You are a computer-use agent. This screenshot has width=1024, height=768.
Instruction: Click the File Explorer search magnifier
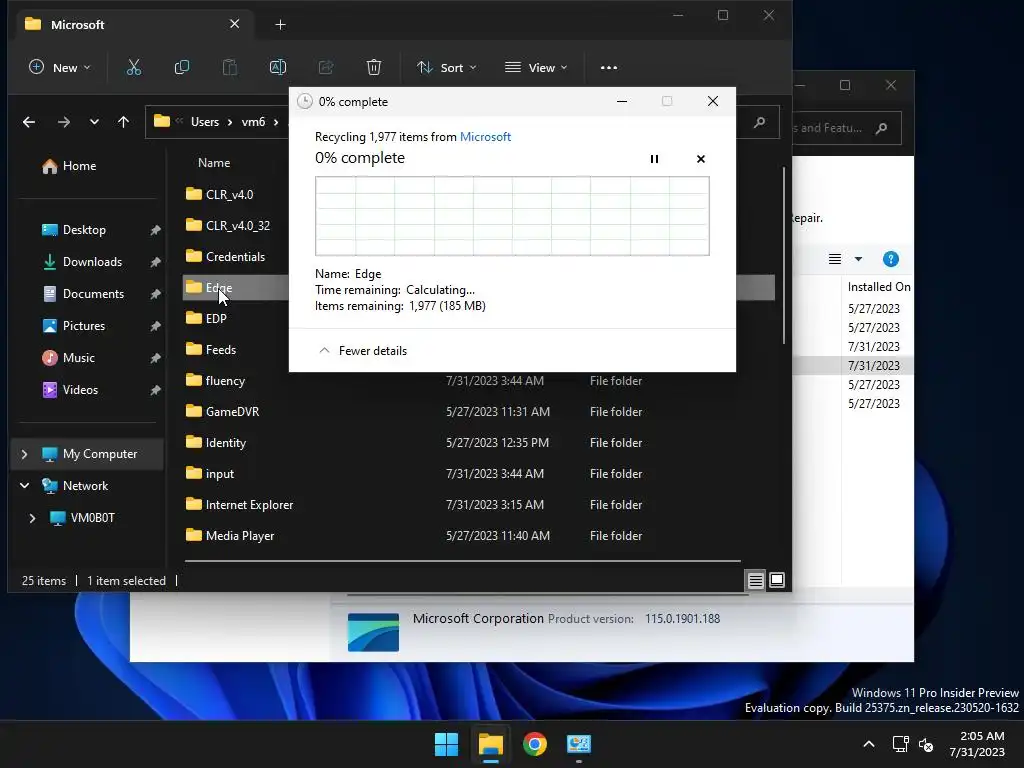click(x=760, y=122)
